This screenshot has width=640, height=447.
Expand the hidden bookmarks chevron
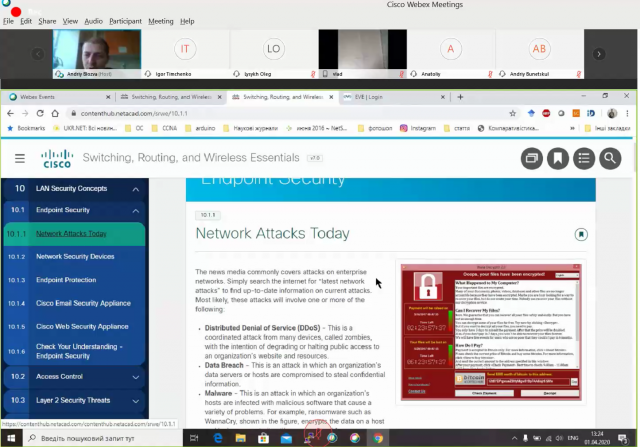pos(572,128)
